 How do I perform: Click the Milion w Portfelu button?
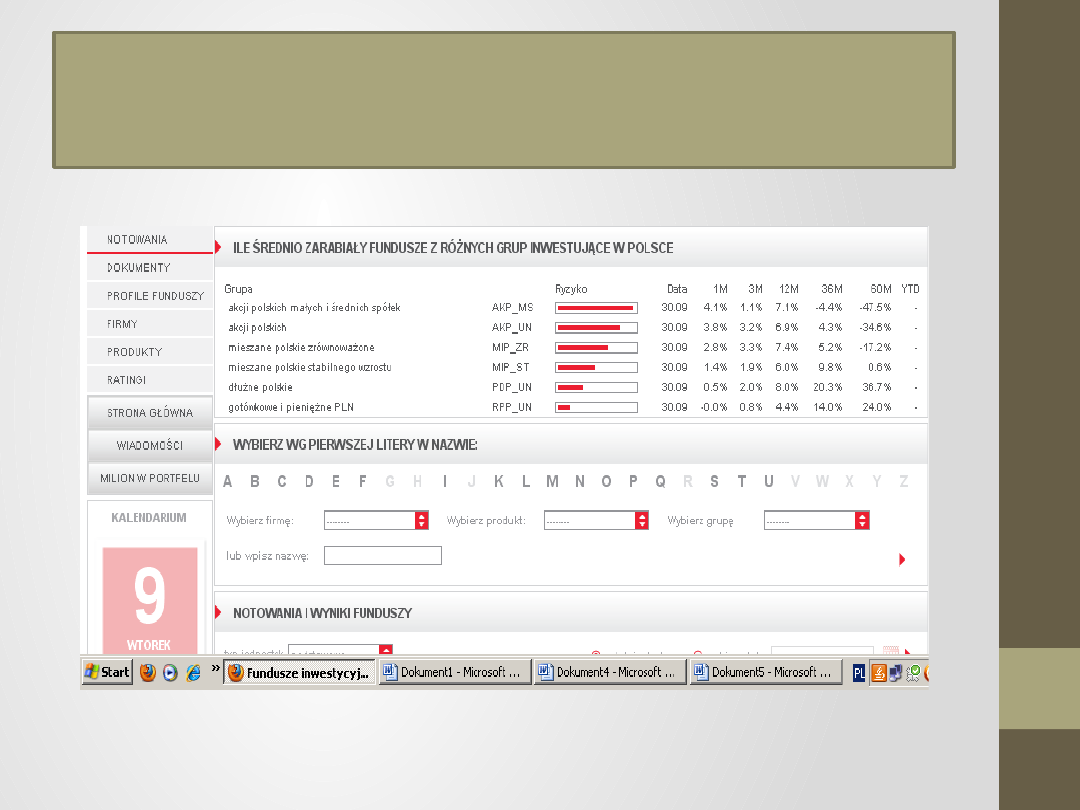tap(150, 478)
